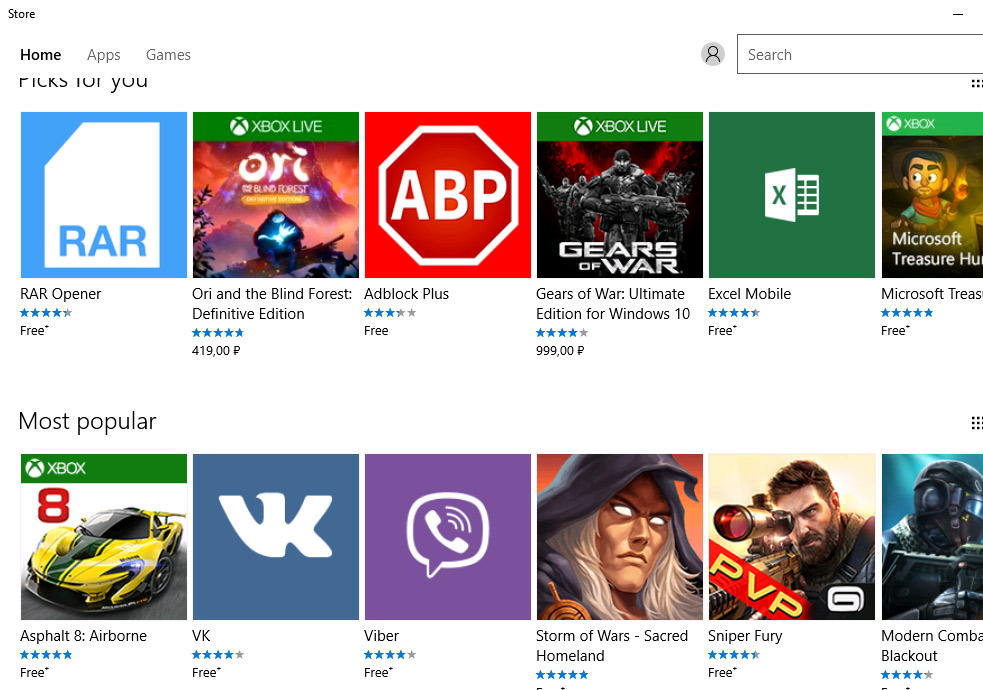The image size is (983, 690).
Task: Show all Most popular grid icon
Action: 977,423
